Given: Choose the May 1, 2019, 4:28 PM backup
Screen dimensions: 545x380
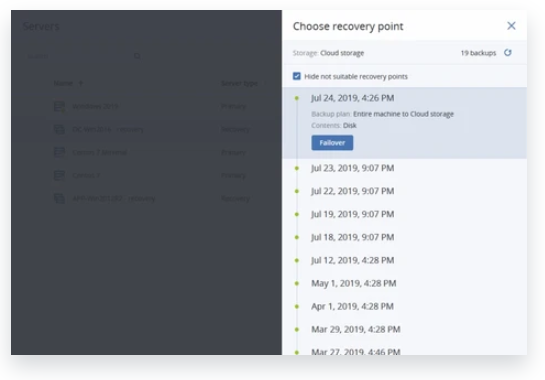Looking at the screenshot, I should click(353, 283).
